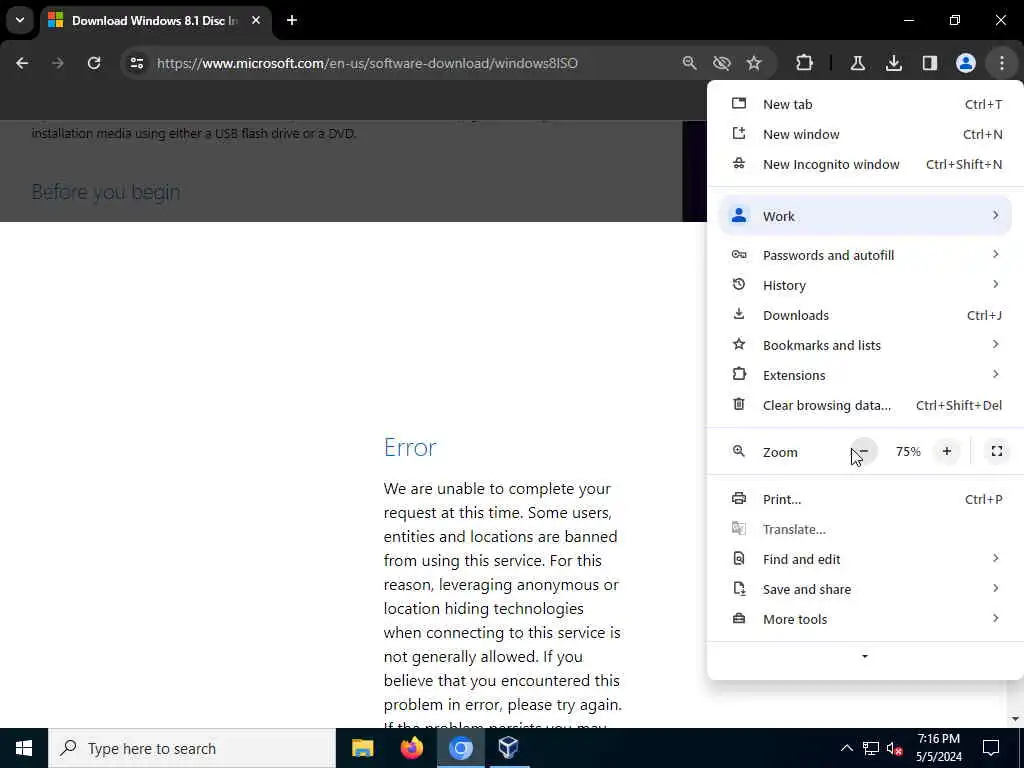Click the muted volume icon in tray
This screenshot has height=768, width=1024.
[895, 748]
